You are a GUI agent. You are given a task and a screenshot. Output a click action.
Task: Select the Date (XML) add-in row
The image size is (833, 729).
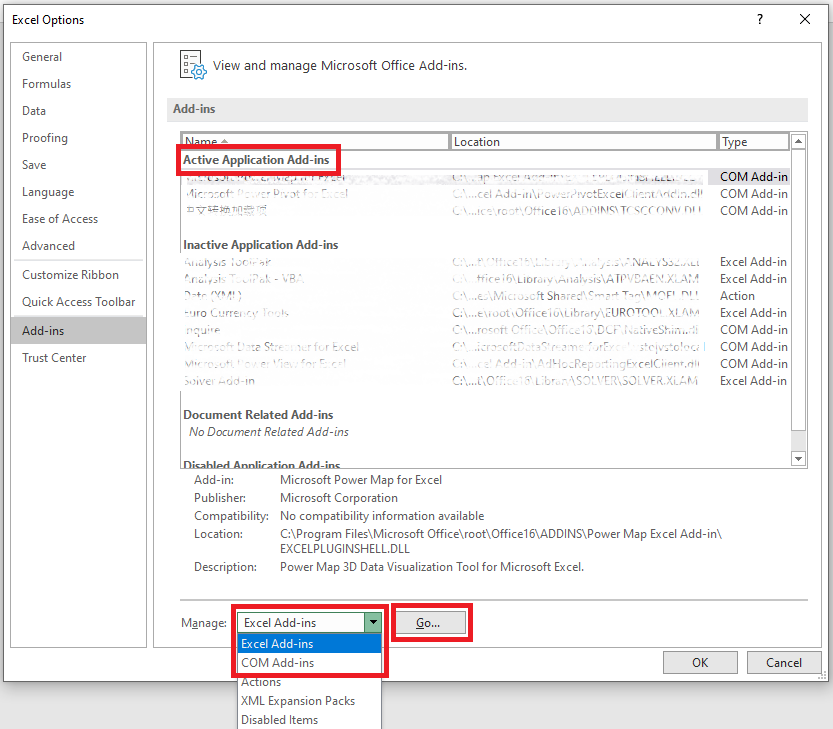tap(484, 296)
